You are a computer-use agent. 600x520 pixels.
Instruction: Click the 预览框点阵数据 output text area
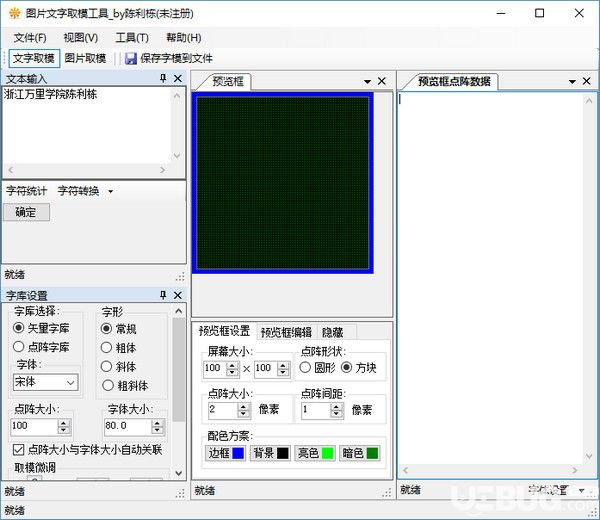(490, 279)
